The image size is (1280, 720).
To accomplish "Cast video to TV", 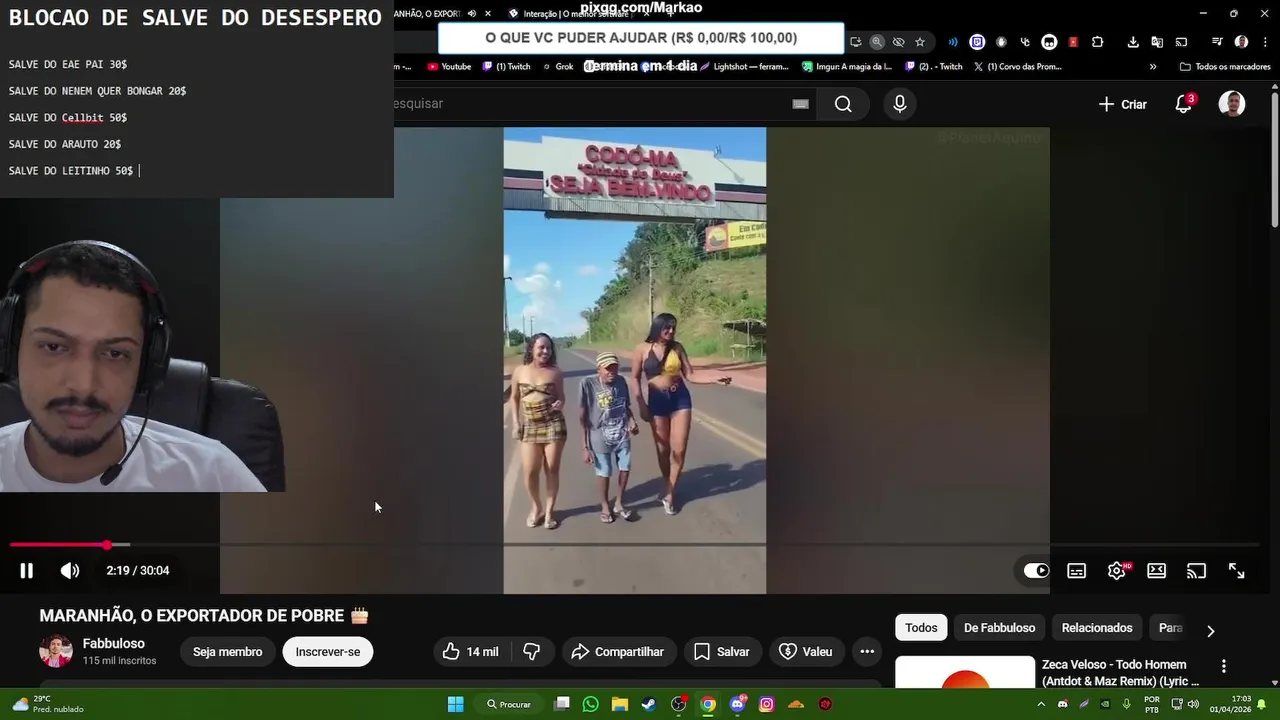I will [x=1197, y=571].
